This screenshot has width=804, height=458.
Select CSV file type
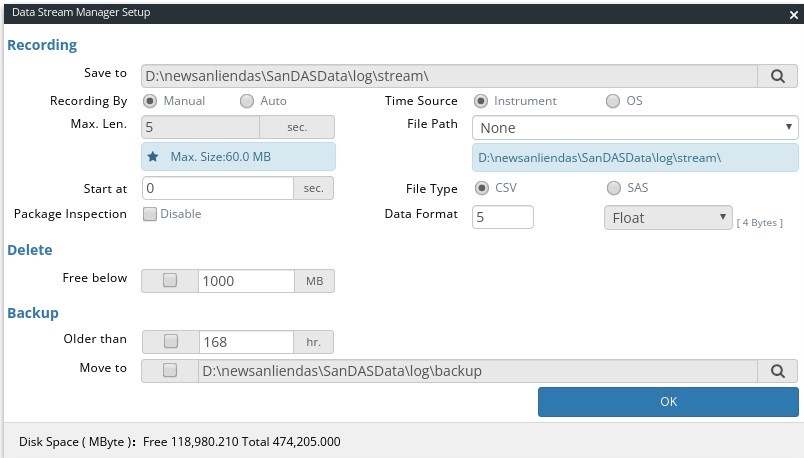click(x=481, y=188)
